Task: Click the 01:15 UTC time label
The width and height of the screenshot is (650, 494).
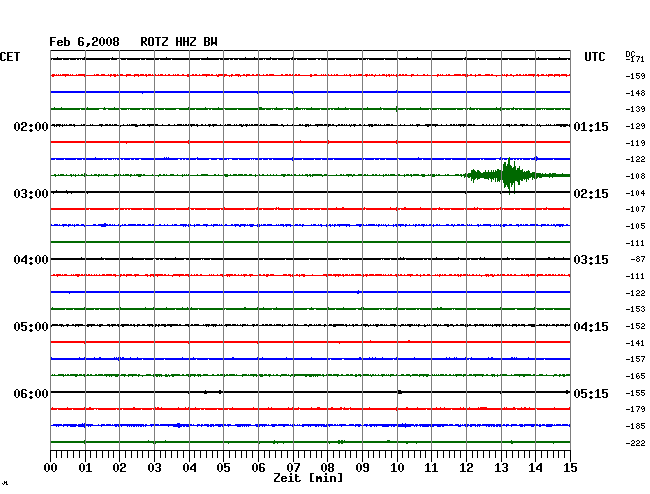Action: (x=591, y=126)
